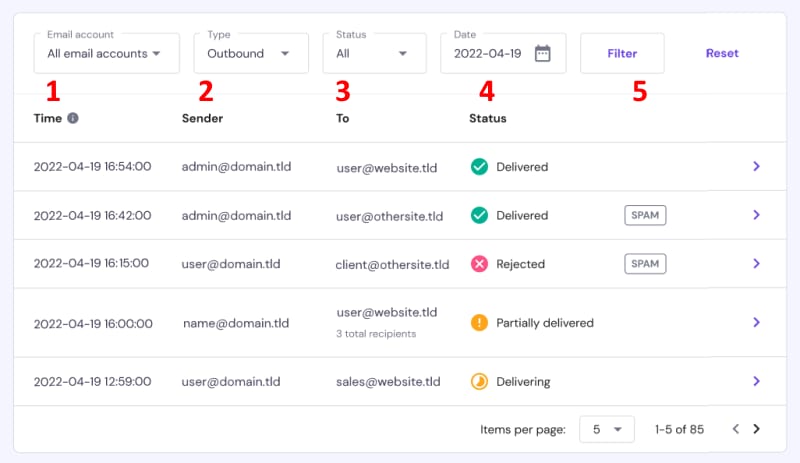
Task: Click orange Partially delivered warning icon
Action: pyautogui.click(x=479, y=323)
